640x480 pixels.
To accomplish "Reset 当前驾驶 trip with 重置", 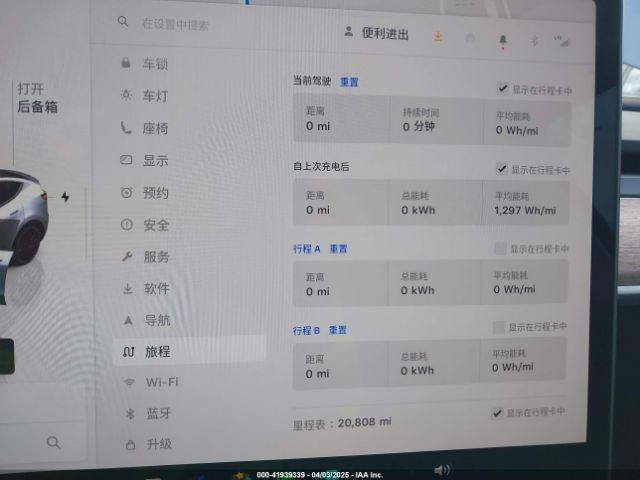I will 349,82.
